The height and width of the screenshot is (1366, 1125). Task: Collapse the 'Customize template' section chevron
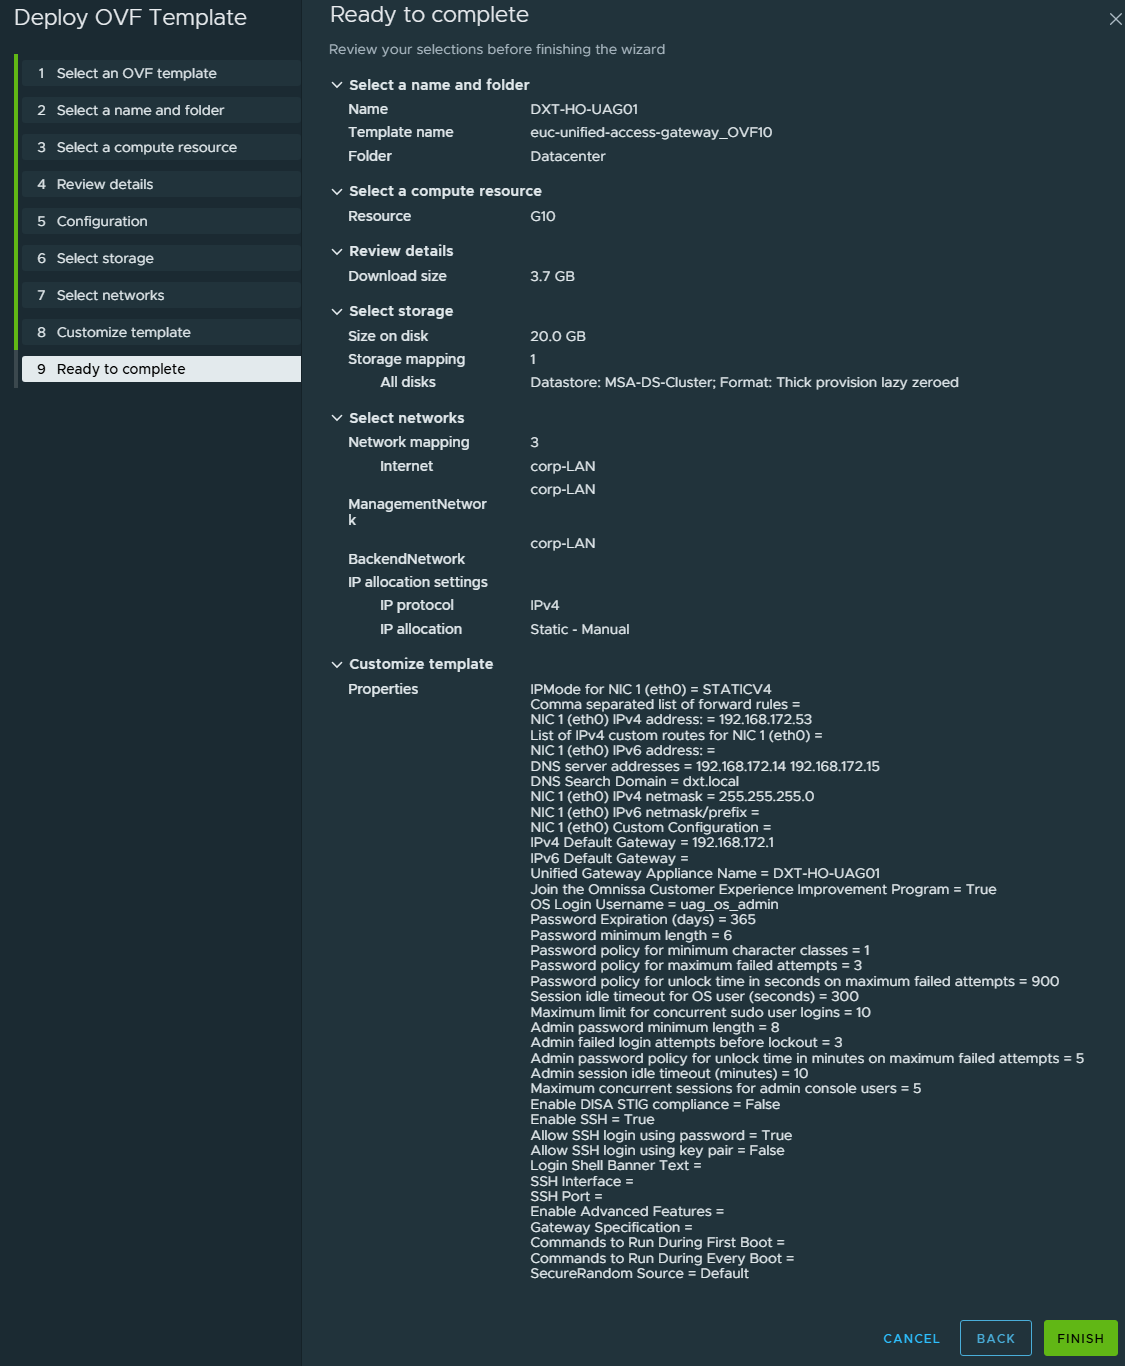(337, 664)
